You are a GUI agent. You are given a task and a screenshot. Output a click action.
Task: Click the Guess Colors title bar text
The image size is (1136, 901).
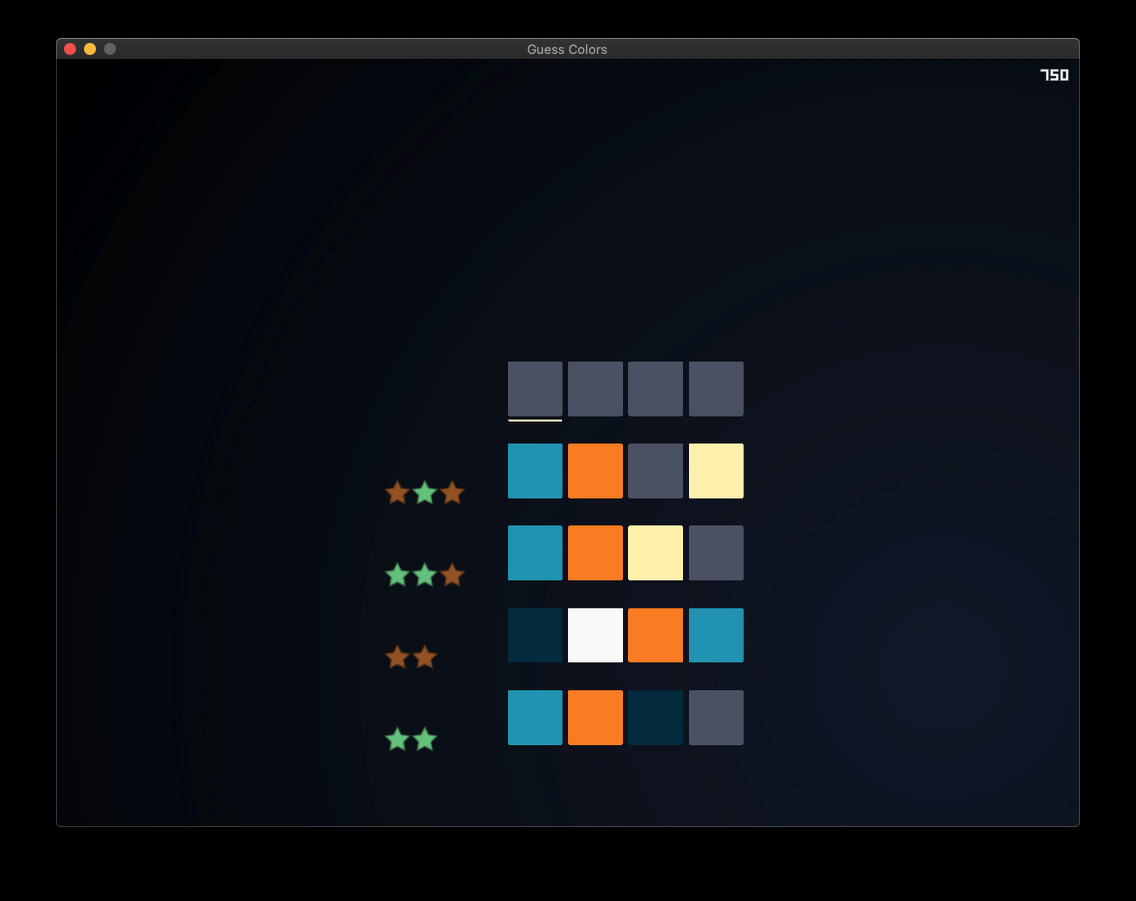coord(568,49)
